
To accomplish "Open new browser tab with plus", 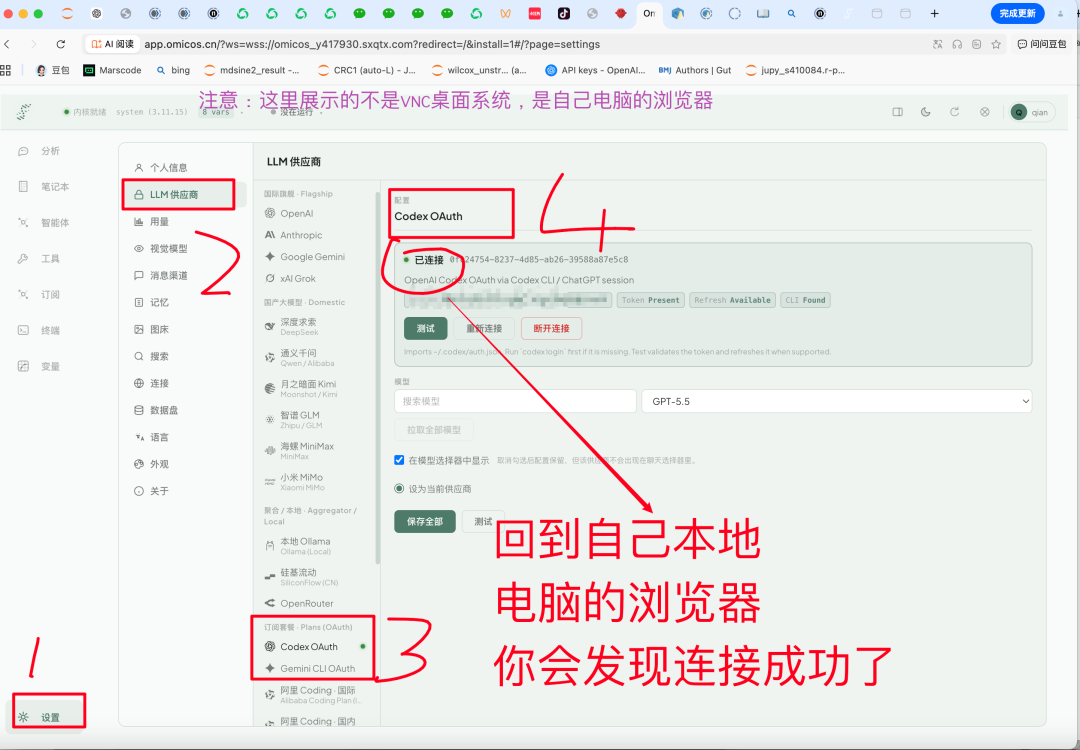I will (x=934, y=13).
